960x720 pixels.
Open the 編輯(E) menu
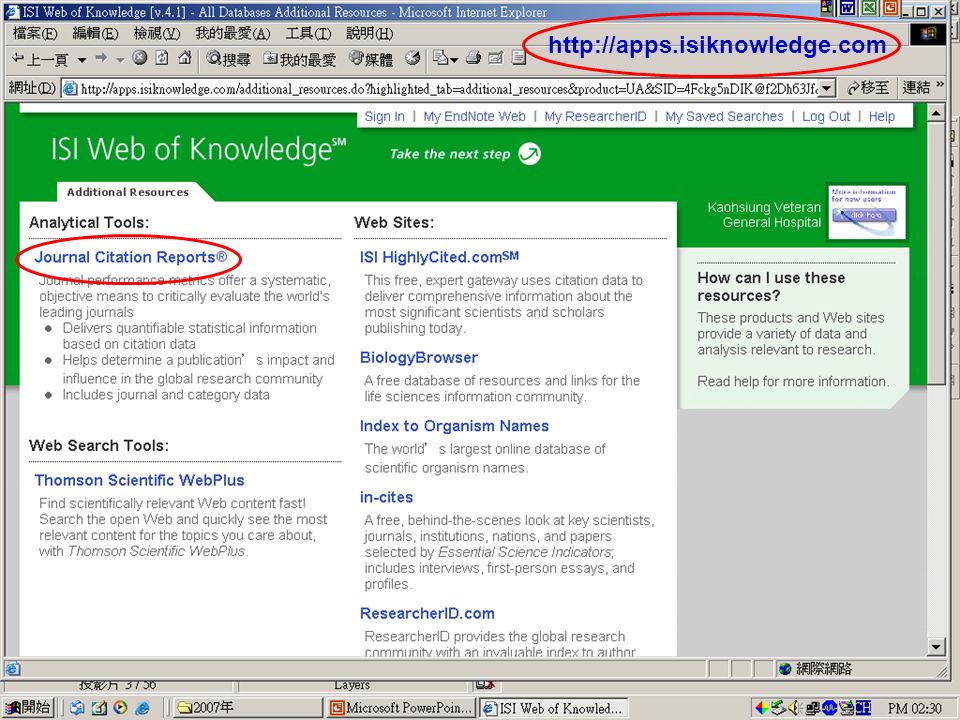tap(96, 33)
